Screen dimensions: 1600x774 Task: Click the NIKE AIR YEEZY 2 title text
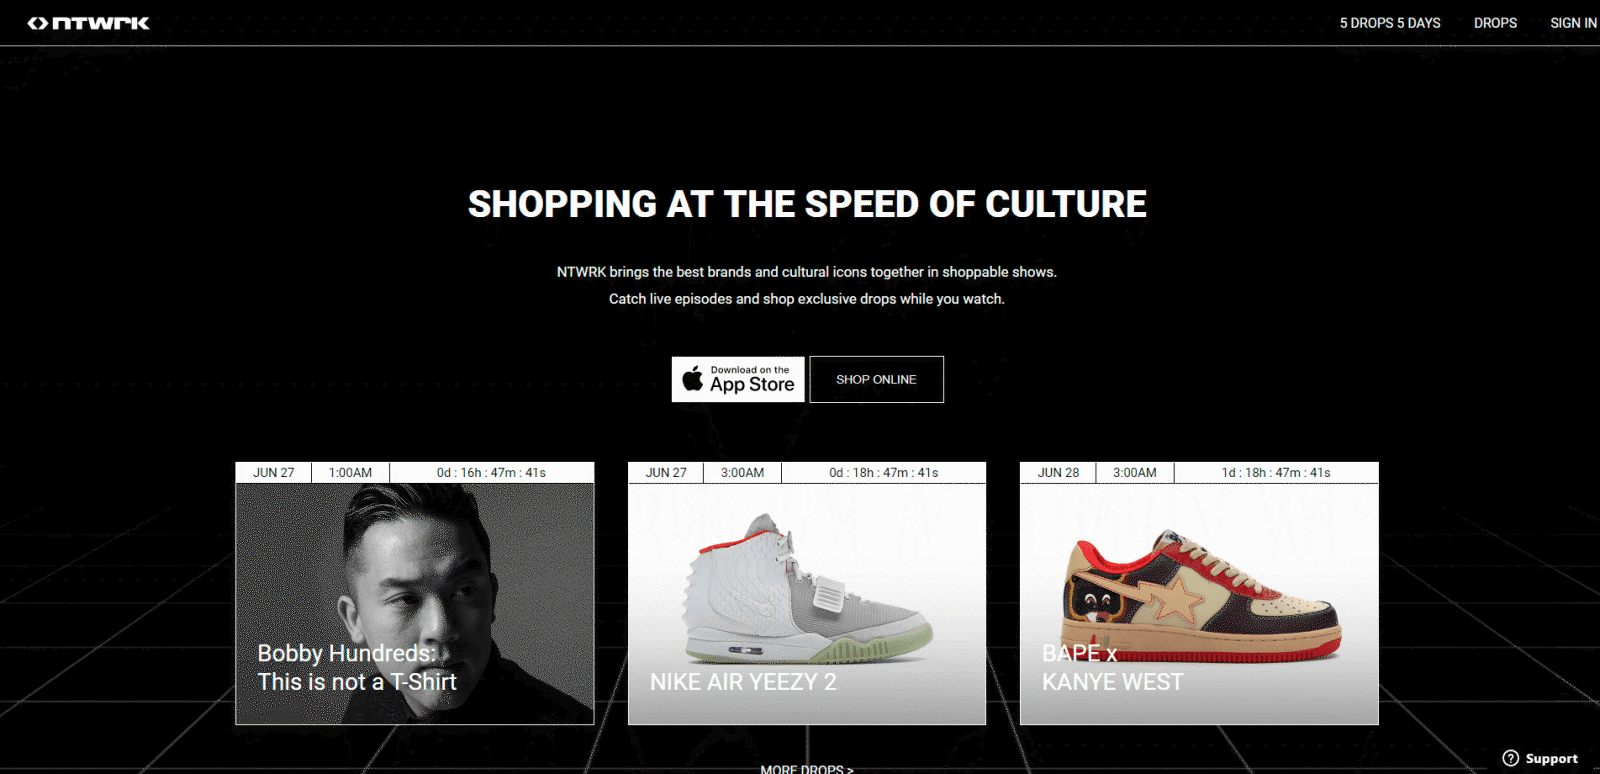(743, 682)
